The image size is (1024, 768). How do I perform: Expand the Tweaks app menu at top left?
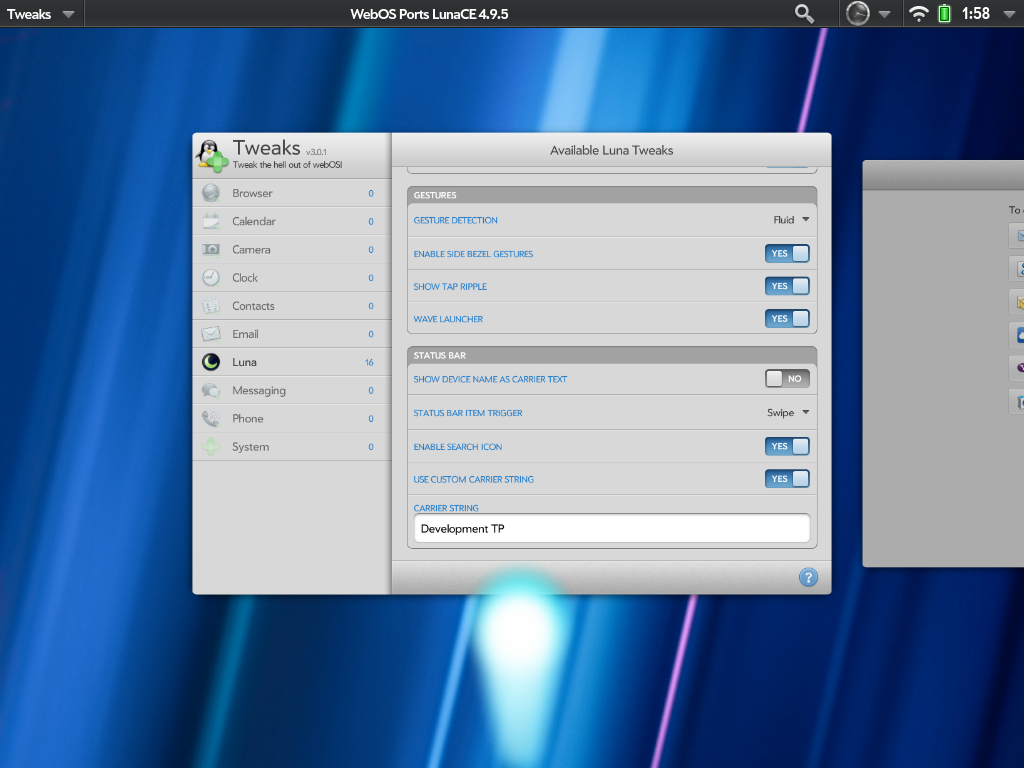tap(40, 14)
